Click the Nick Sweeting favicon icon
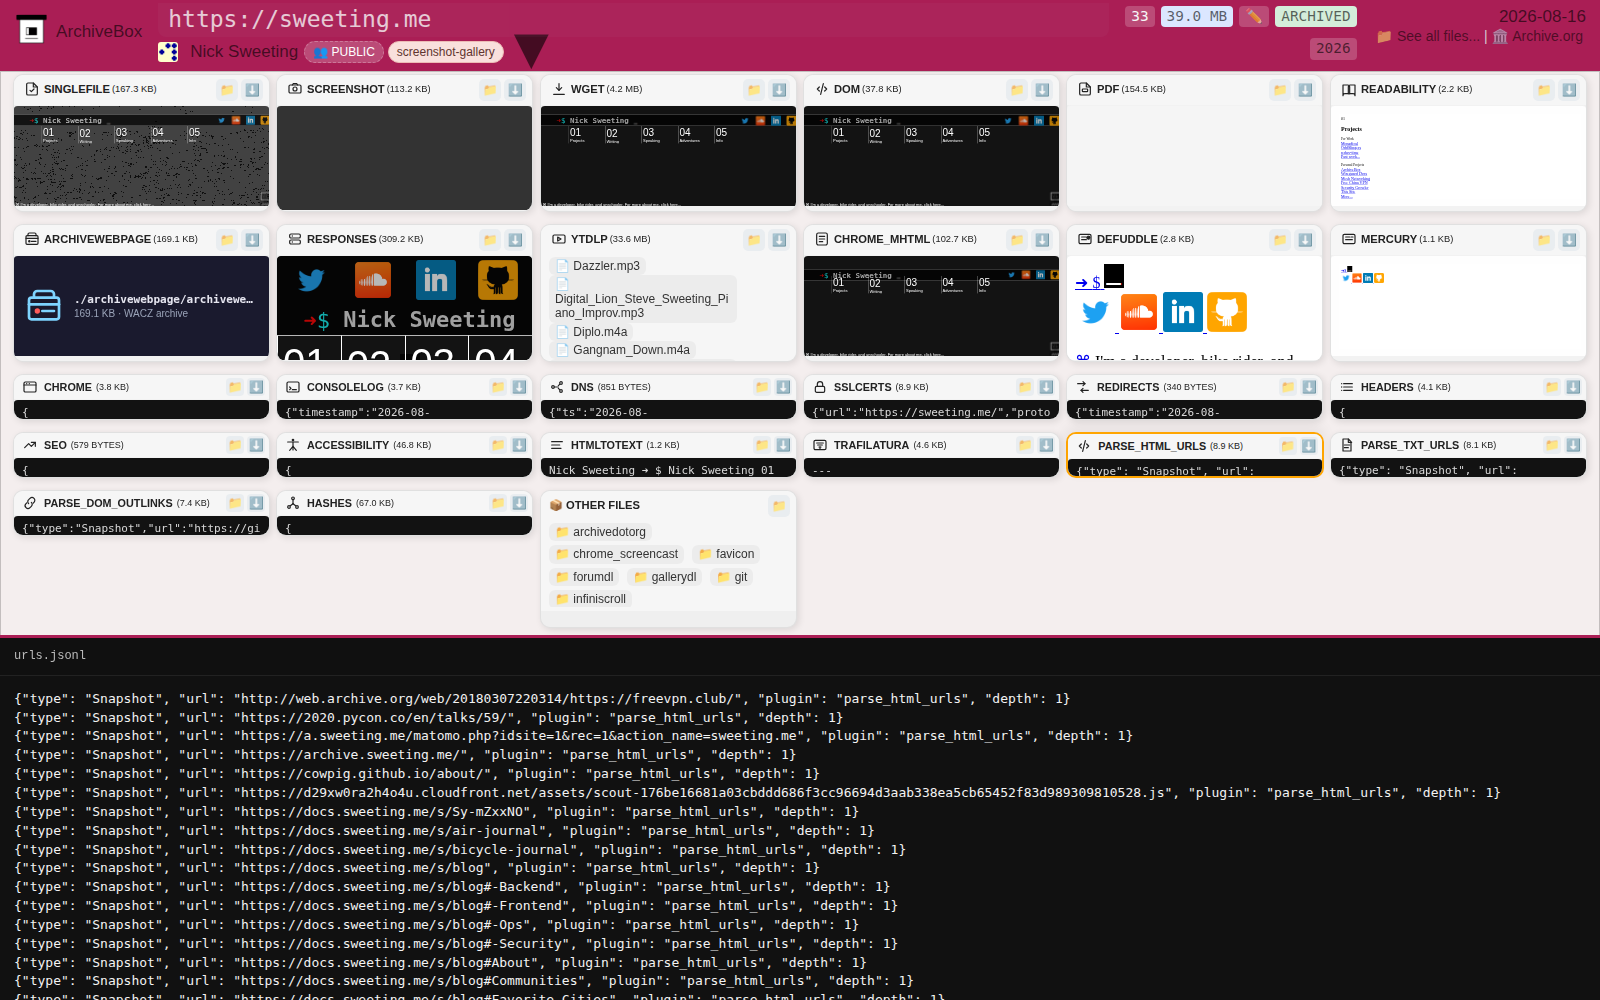 tap(168, 51)
